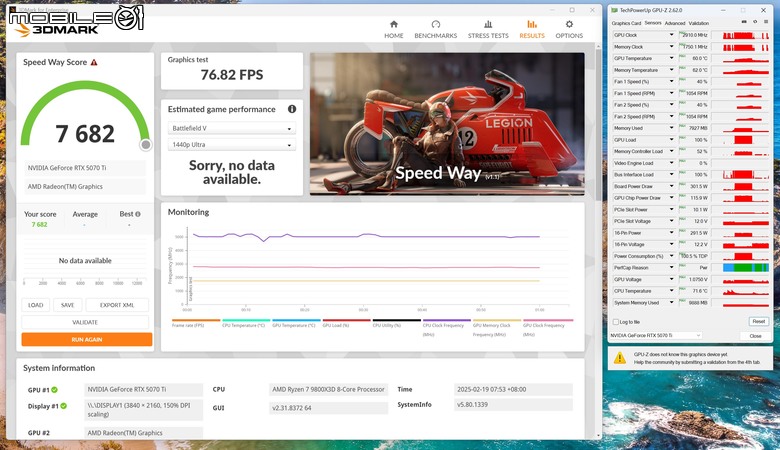Toggle Frame rate (FPS) legend in Monitoring
The height and width of the screenshot is (450, 780).
click(x=195, y=323)
